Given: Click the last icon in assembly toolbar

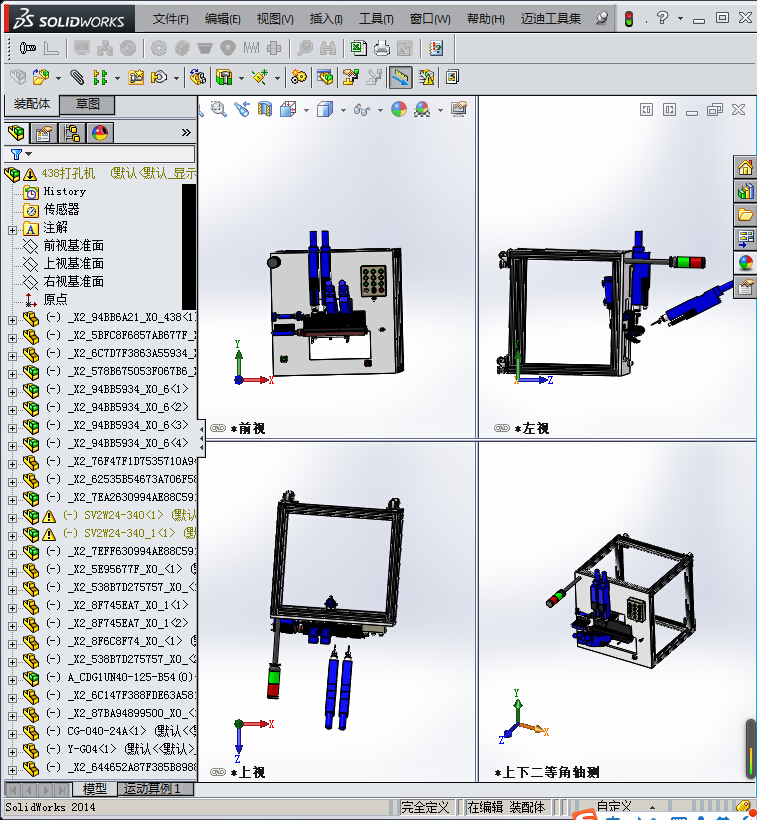Looking at the screenshot, I should click(452, 77).
